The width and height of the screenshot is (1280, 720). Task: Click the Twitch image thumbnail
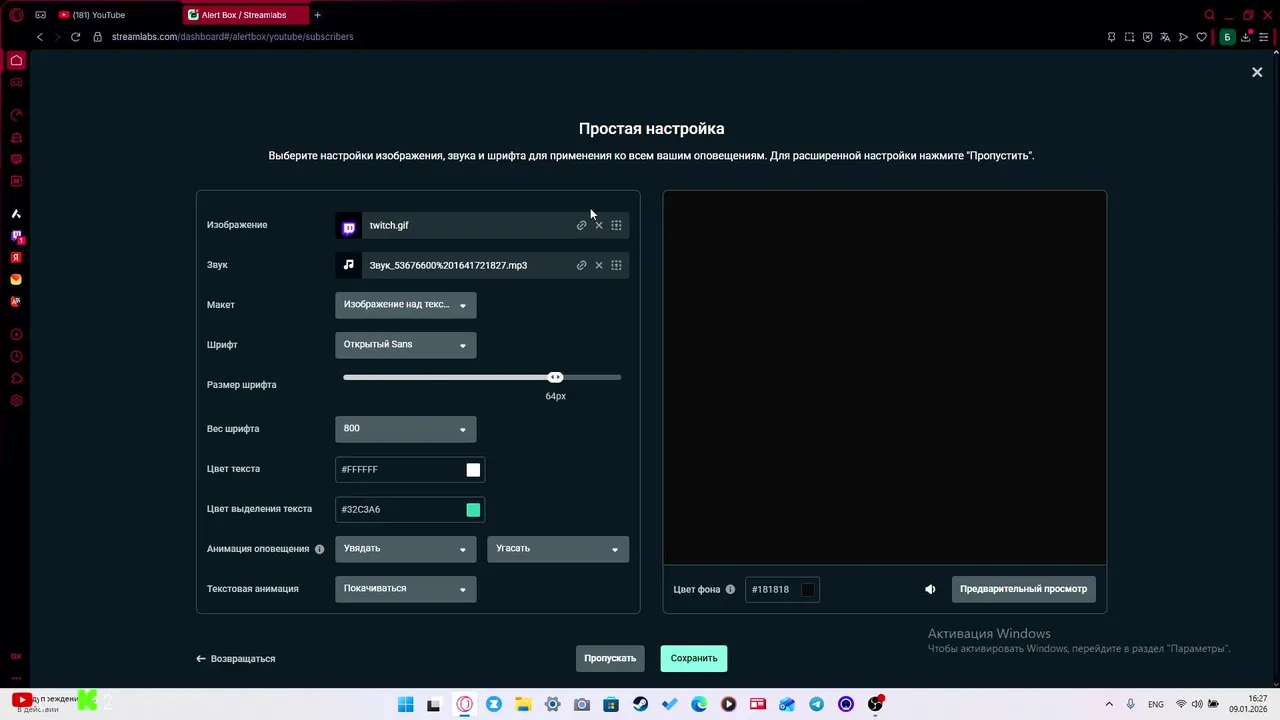point(348,225)
